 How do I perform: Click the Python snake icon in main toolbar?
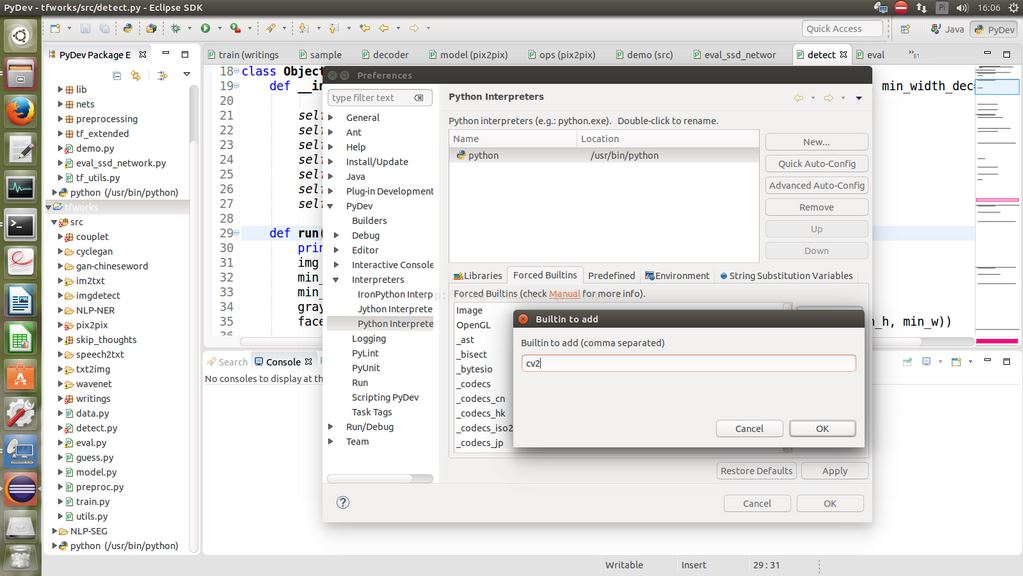coord(128,28)
